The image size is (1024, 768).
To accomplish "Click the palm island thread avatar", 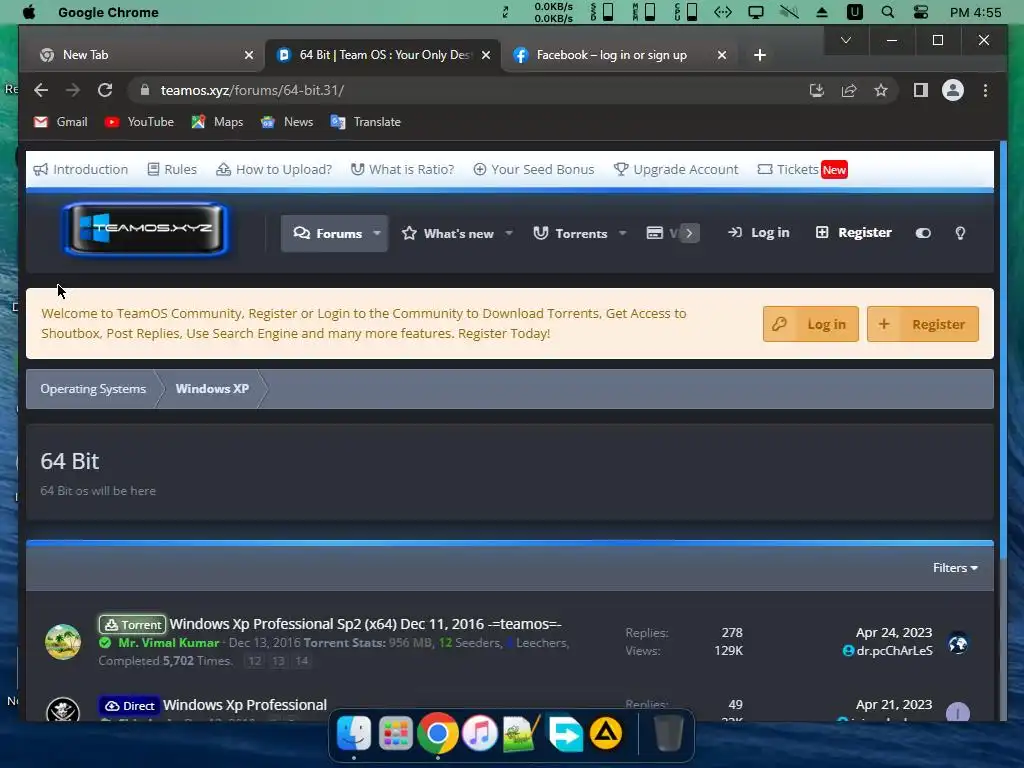I will [63, 641].
